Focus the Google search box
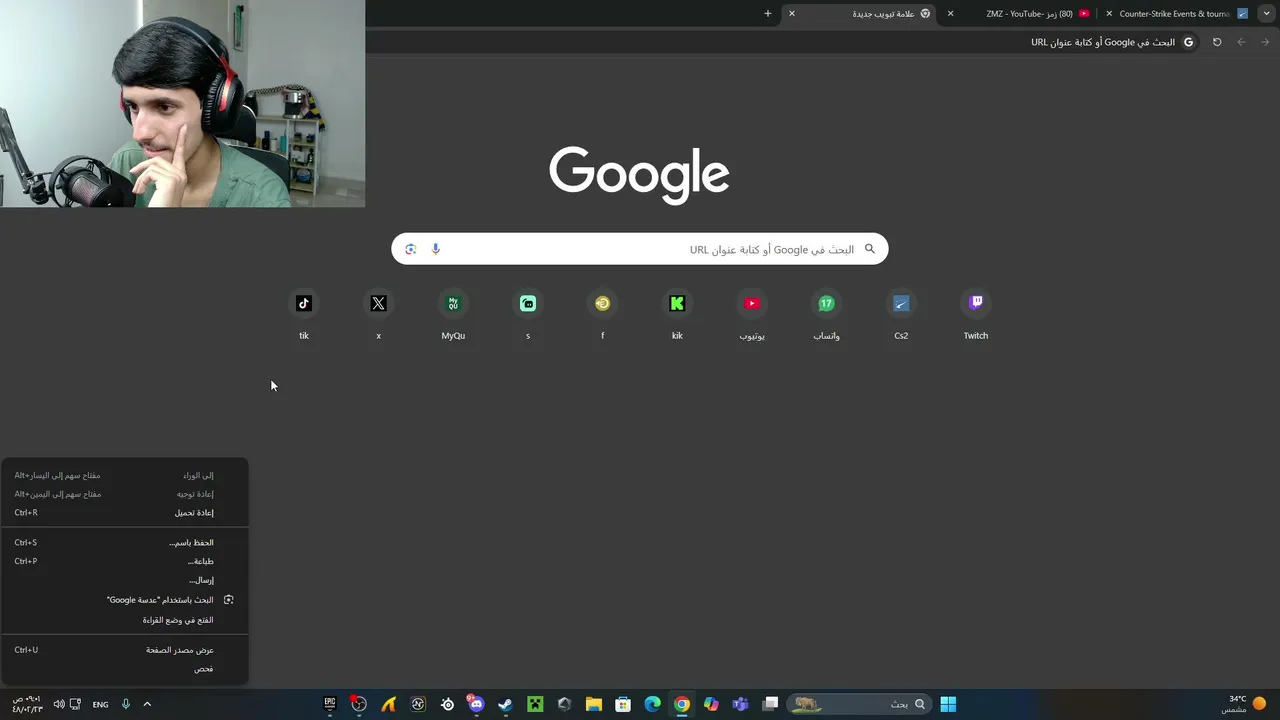Image resolution: width=1280 pixels, height=720 pixels. pos(640,249)
